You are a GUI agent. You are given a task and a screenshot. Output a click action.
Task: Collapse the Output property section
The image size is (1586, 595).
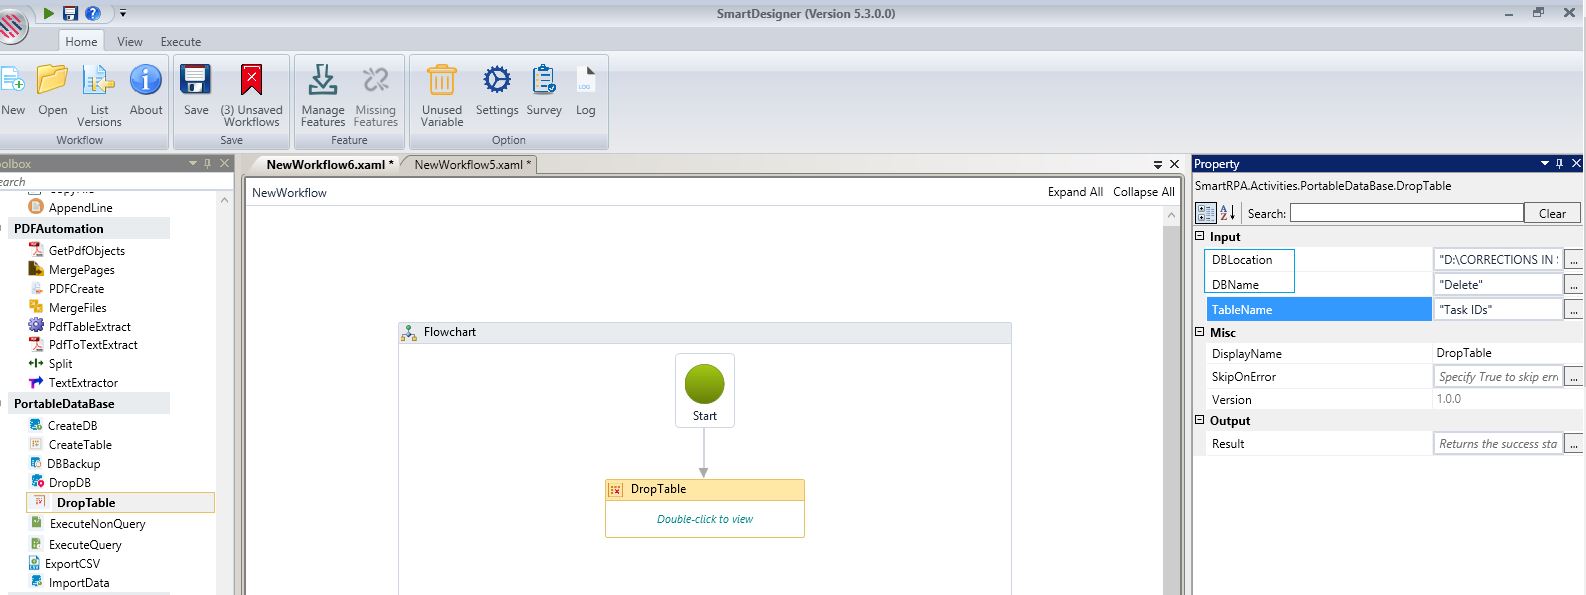tap(1201, 421)
